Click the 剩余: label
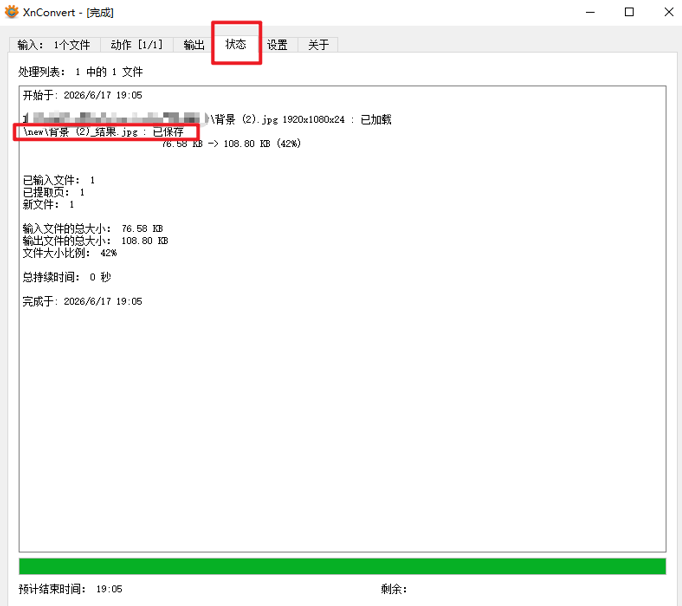The width and height of the screenshot is (682, 606). (394, 589)
